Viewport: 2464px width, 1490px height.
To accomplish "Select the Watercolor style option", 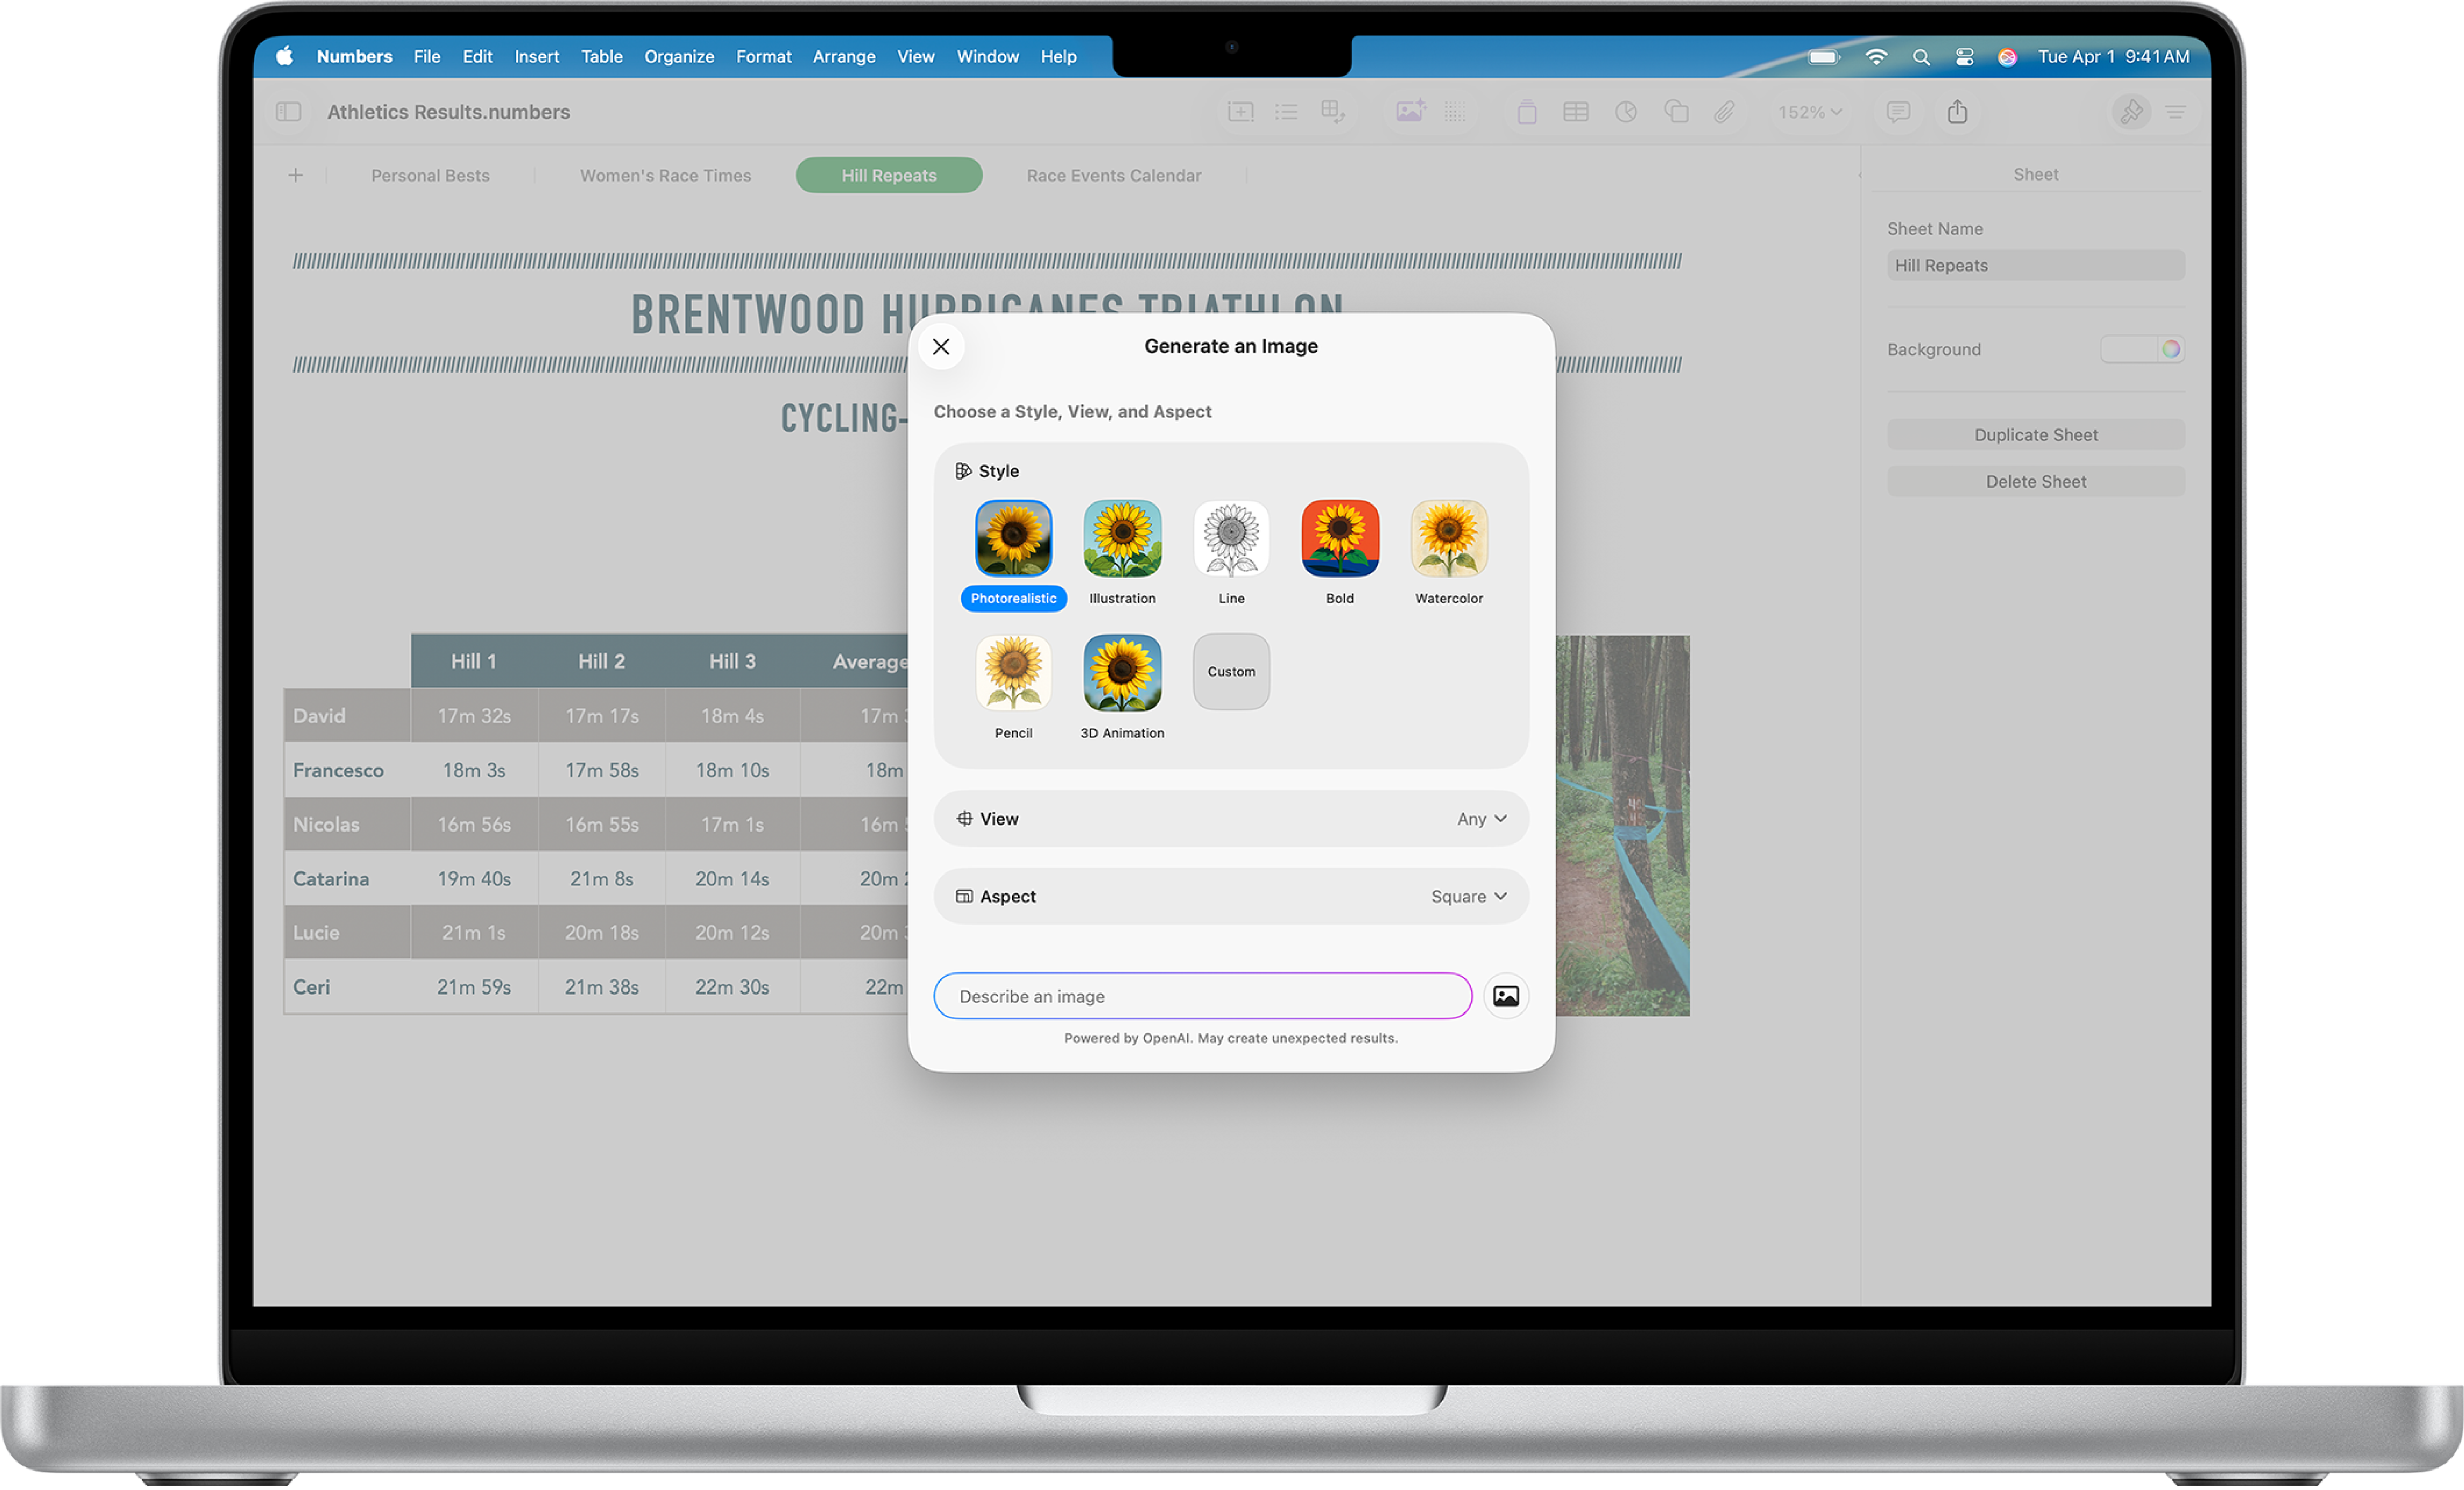I will click(x=1448, y=540).
